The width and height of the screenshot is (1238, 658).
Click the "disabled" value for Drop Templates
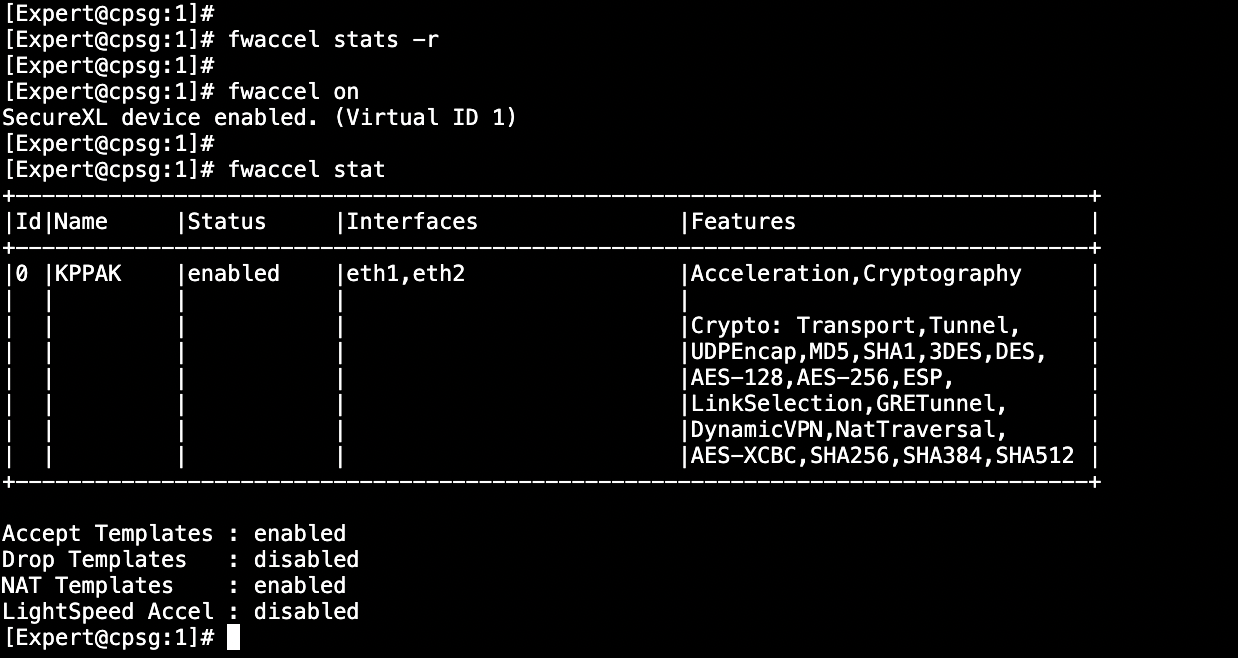(306, 559)
